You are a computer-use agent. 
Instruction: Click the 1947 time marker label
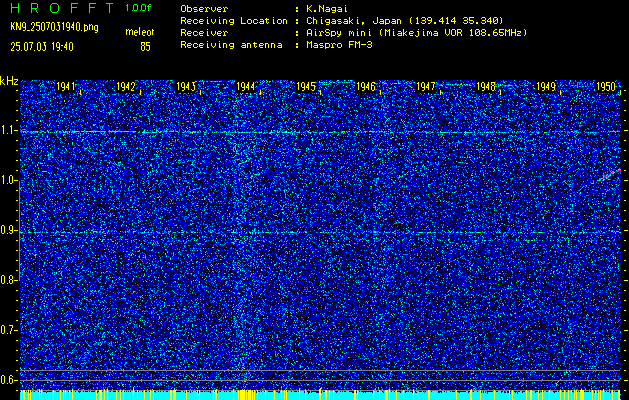point(426,87)
